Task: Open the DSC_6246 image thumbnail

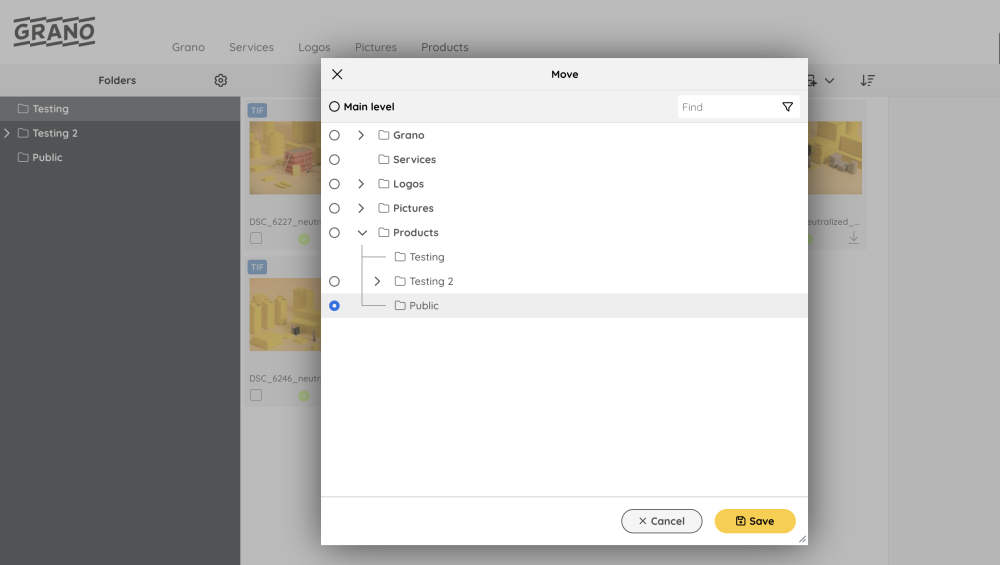Action: pos(285,314)
